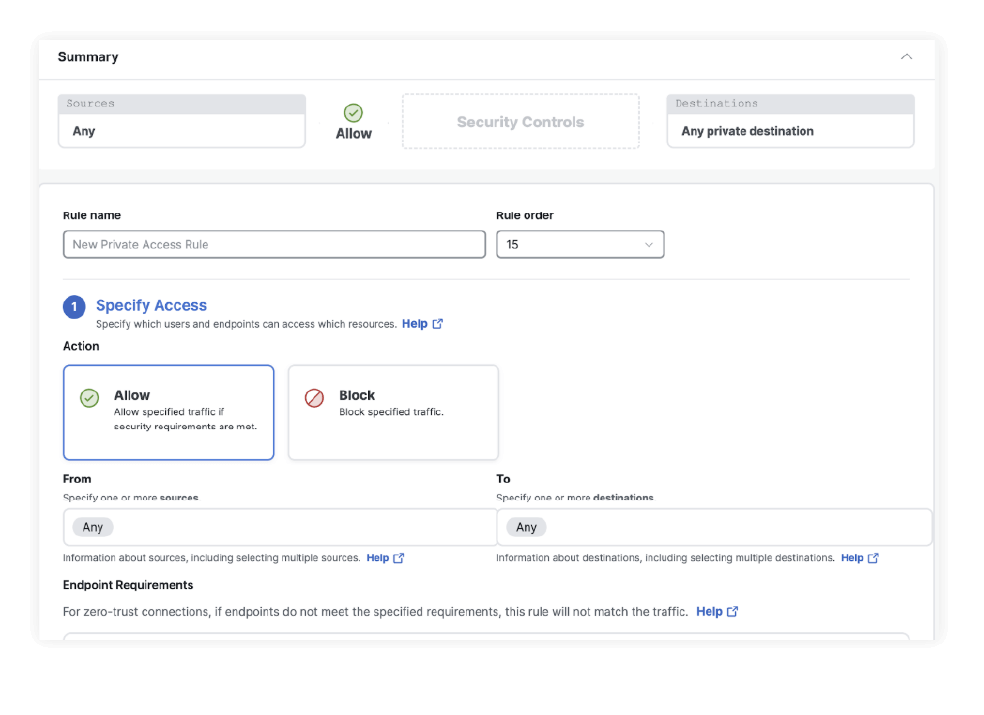This screenshot has height=715, width=984.
Task: Click external link icon next to destinations Help
Action: (x=873, y=558)
